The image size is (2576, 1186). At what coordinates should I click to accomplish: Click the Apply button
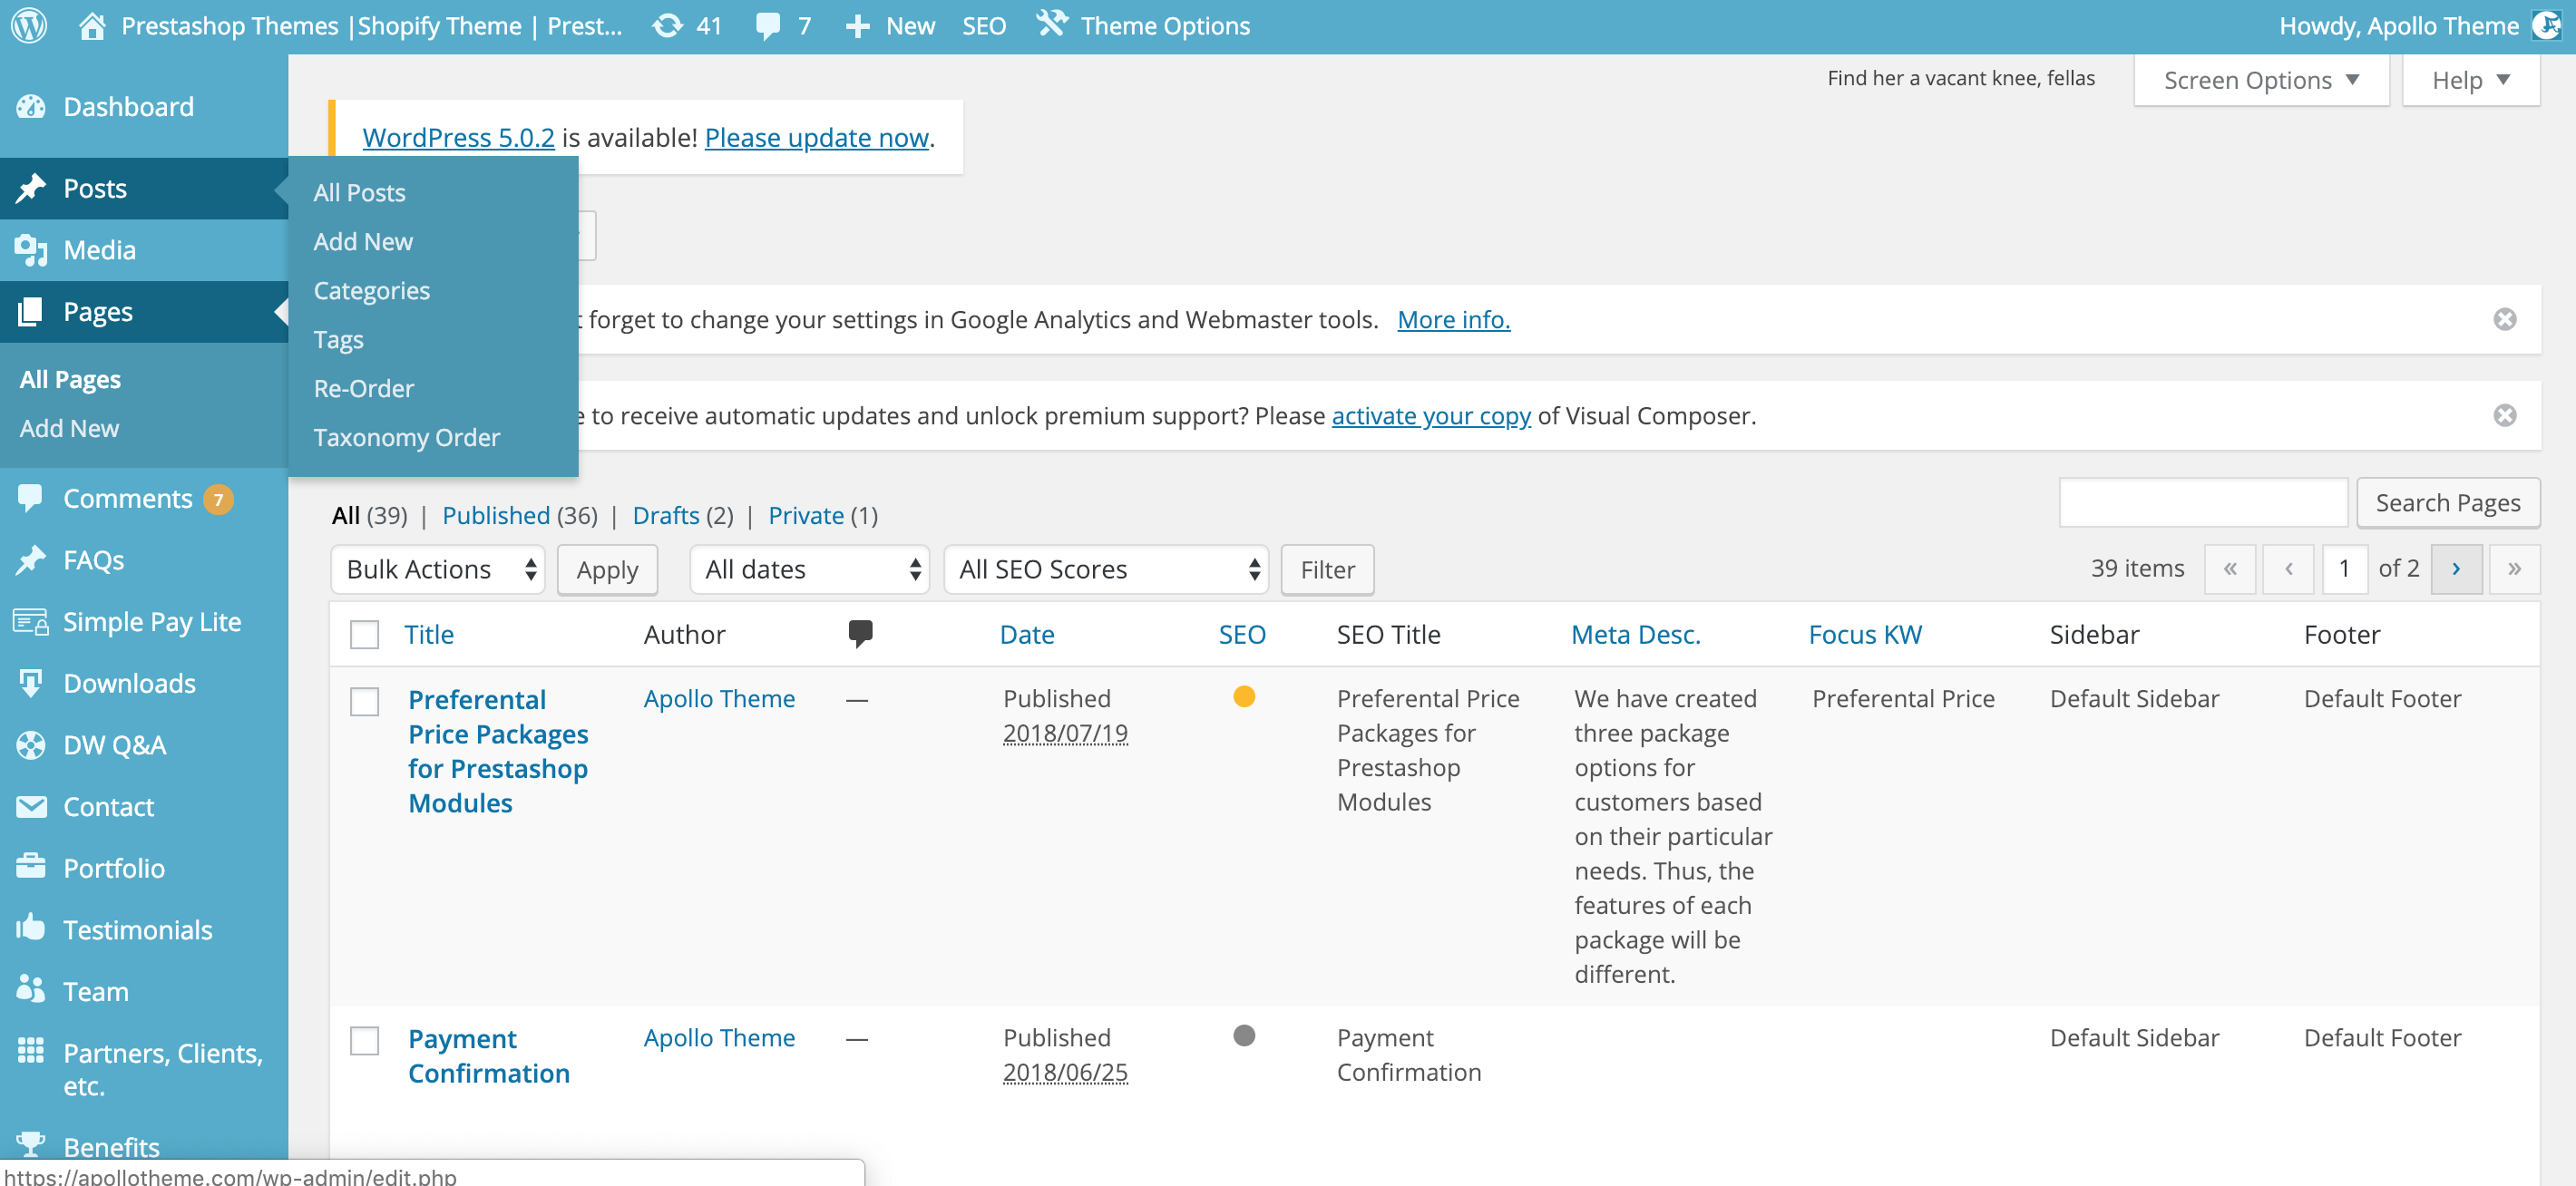607,569
